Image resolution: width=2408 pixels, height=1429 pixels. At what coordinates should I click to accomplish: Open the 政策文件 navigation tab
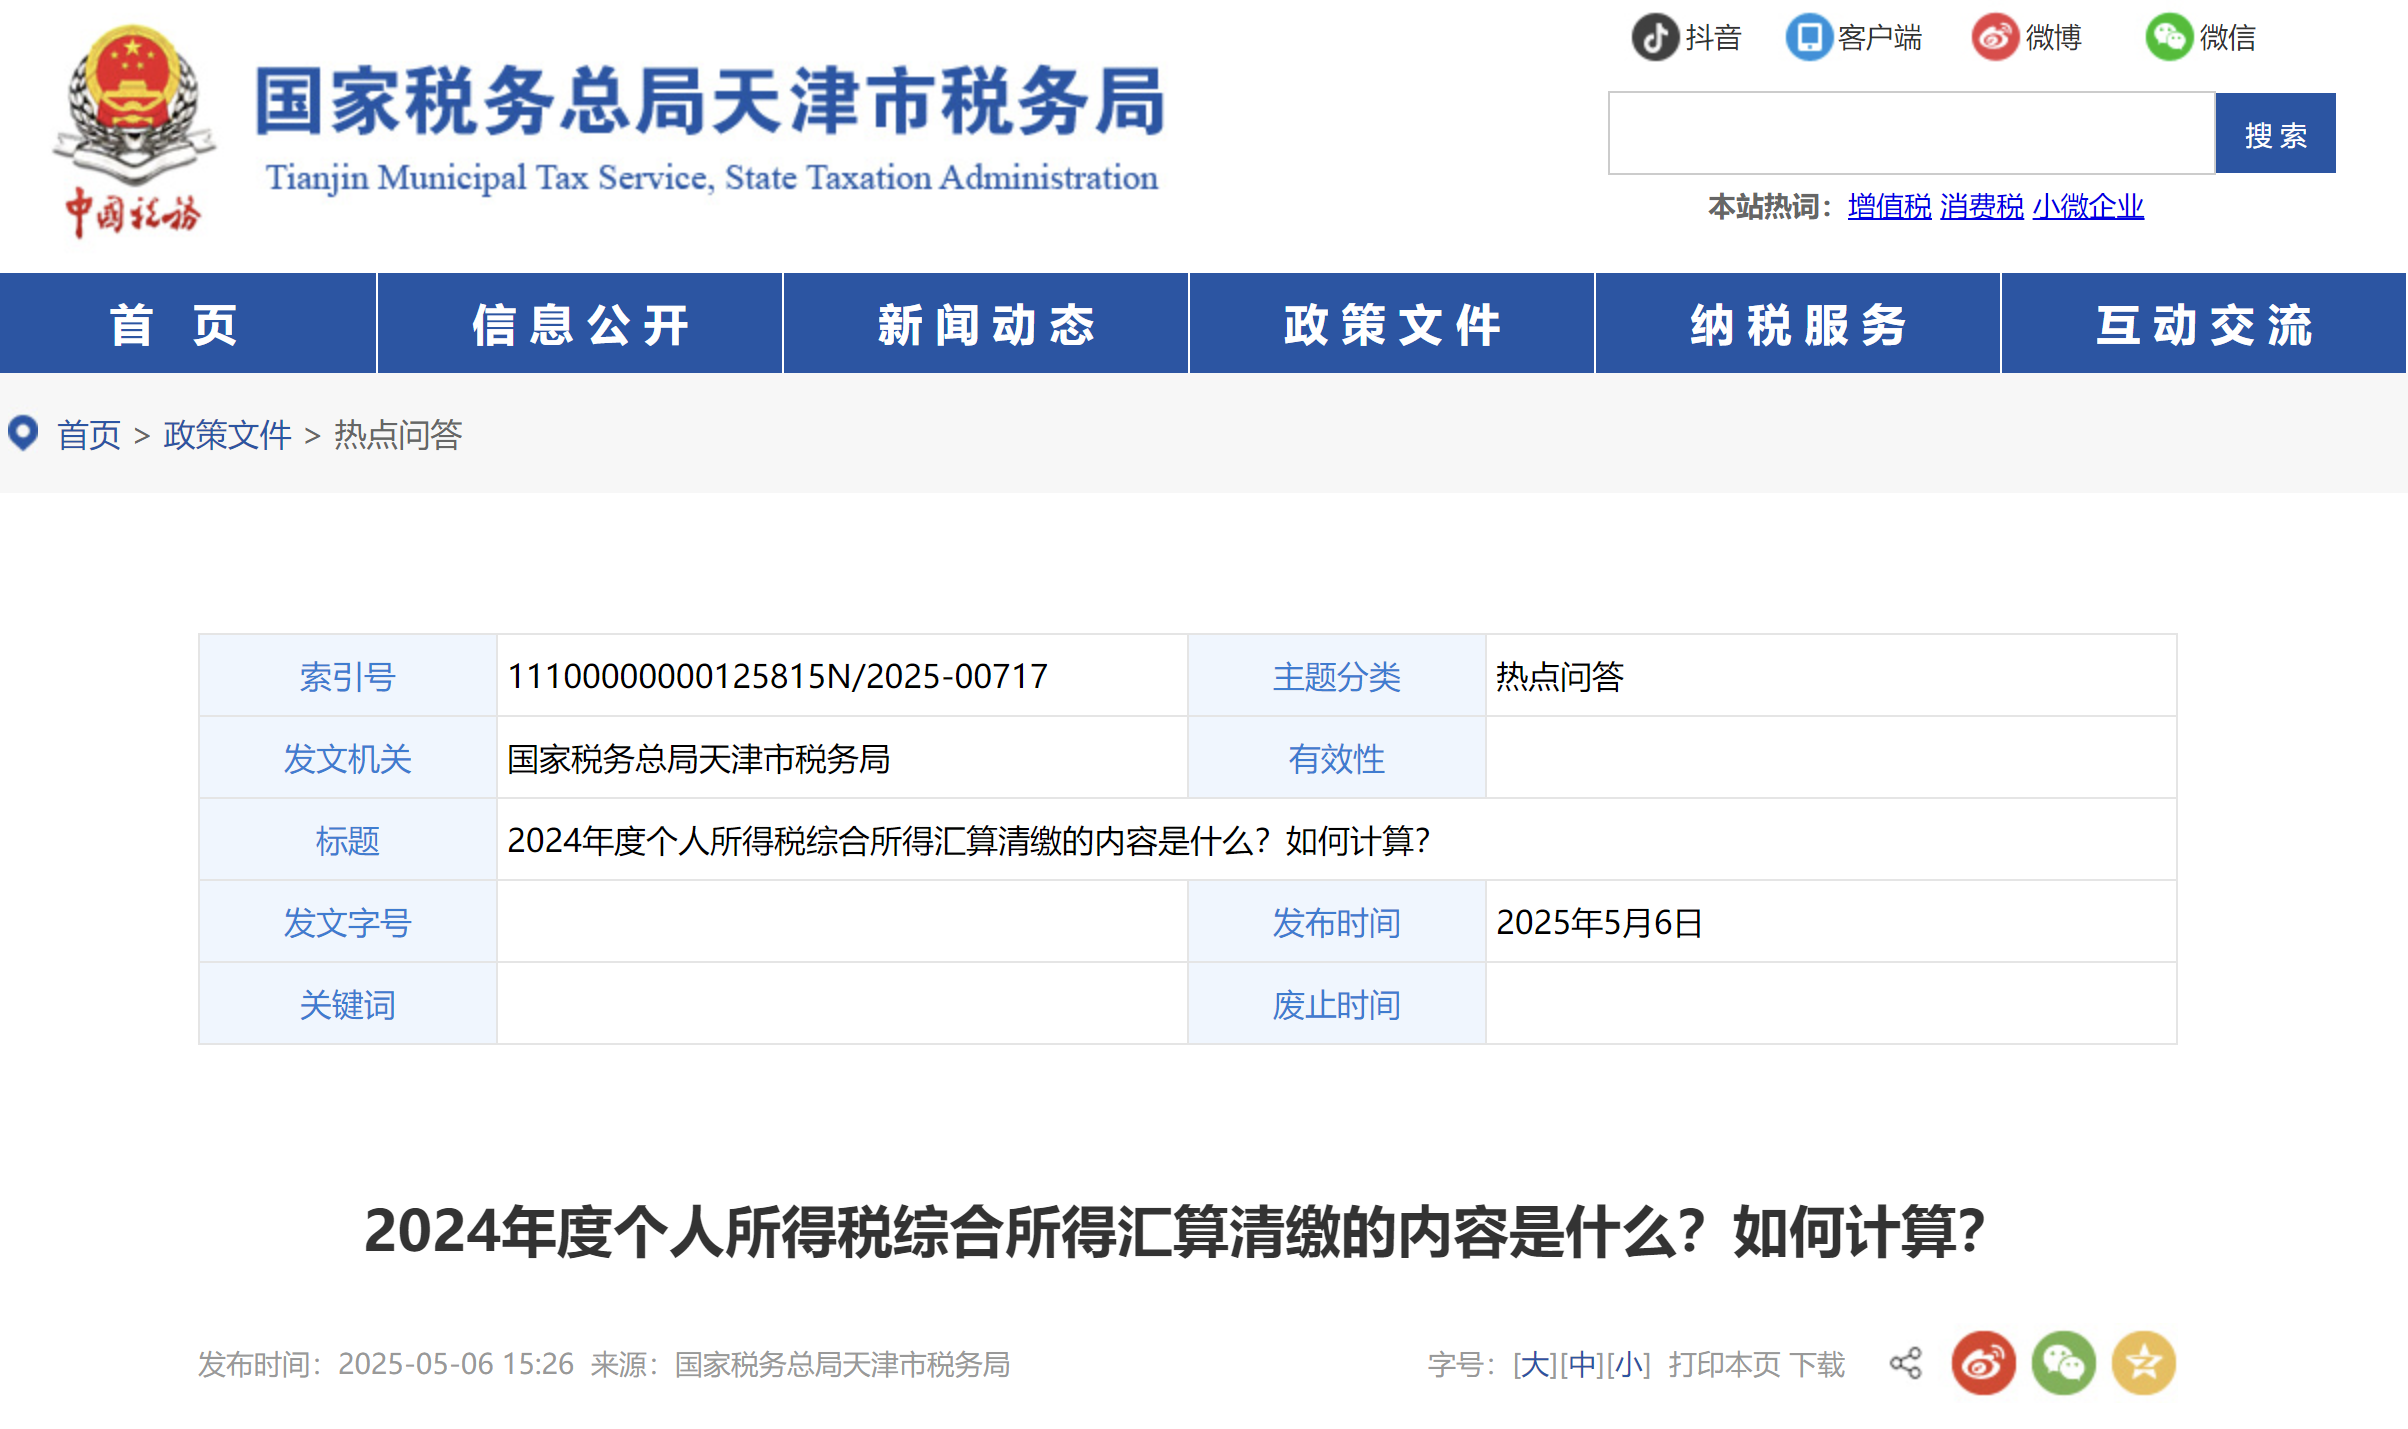pos(1391,324)
